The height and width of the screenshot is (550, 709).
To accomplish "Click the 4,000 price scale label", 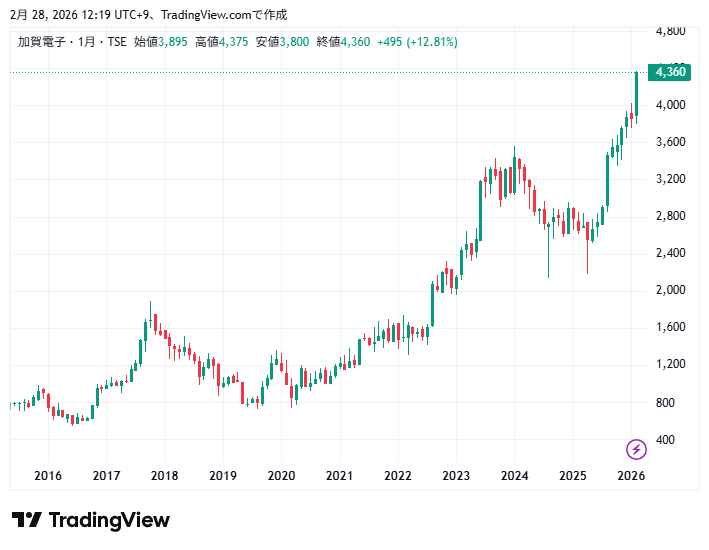I will click(670, 105).
